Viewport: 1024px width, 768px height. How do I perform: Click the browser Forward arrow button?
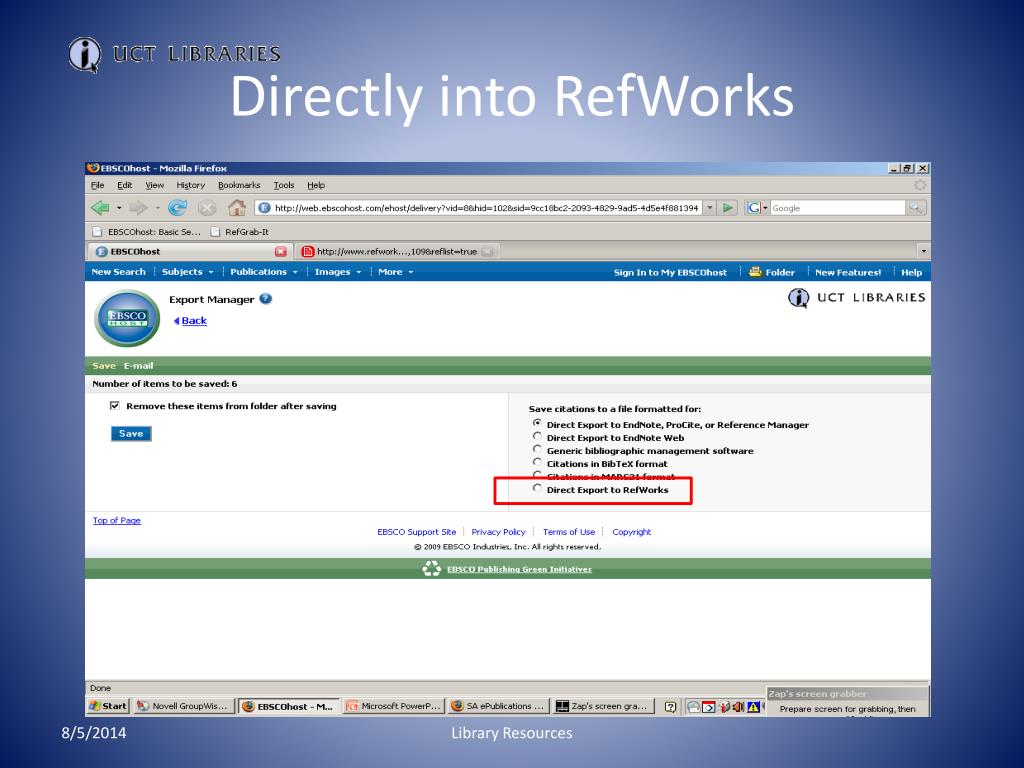pos(138,208)
